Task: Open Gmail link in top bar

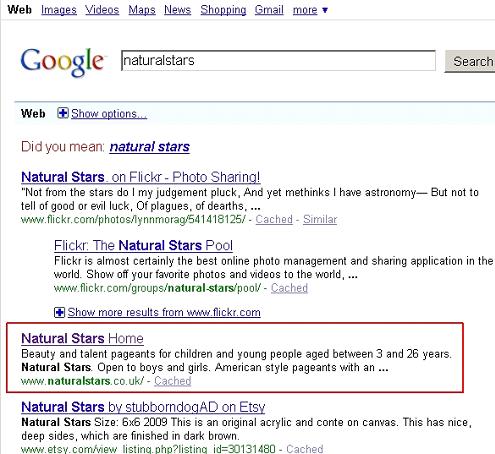Action: (x=269, y=10)
